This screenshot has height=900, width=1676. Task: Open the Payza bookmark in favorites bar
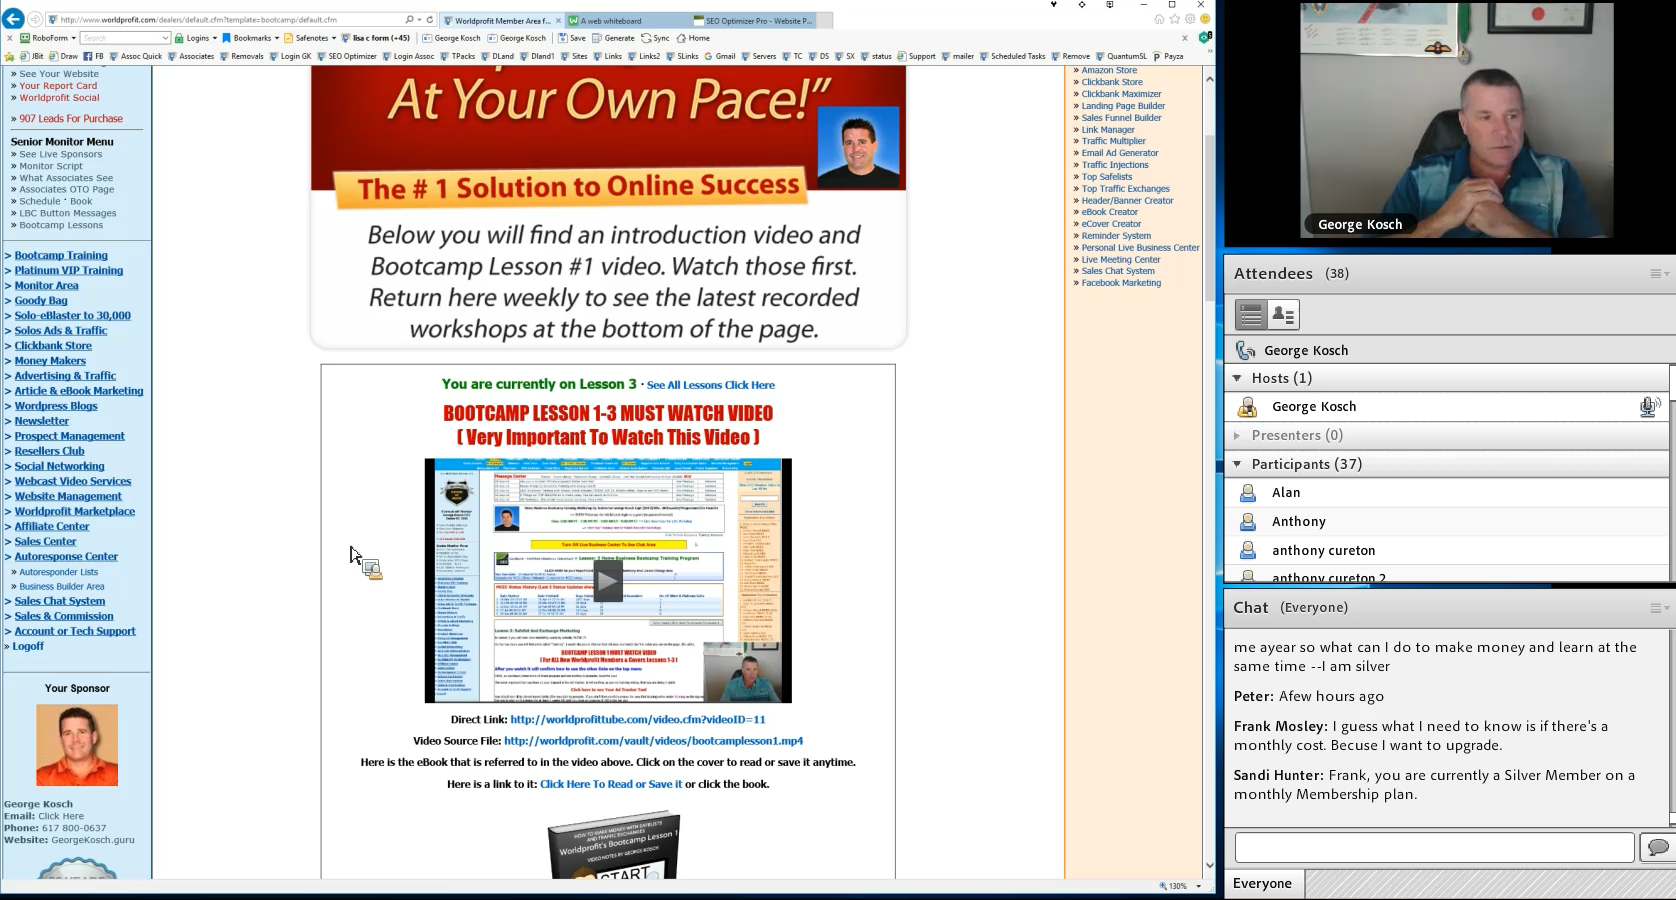1168,56
